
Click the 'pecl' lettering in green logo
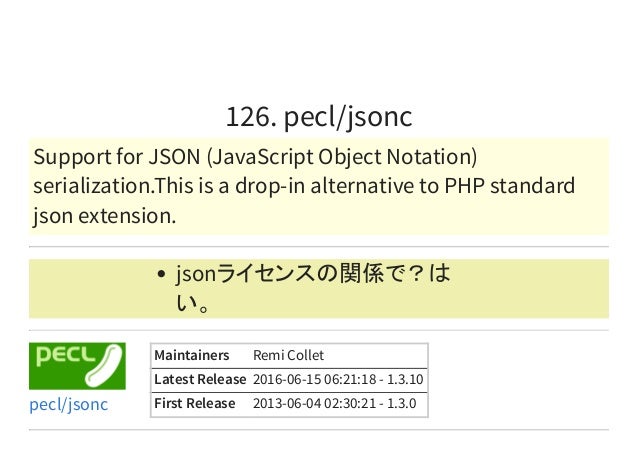pyautogui.click(x=65, y=356)
